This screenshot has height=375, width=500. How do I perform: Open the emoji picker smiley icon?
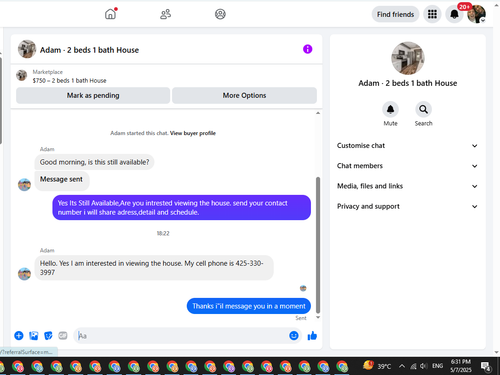coord(294,335)
